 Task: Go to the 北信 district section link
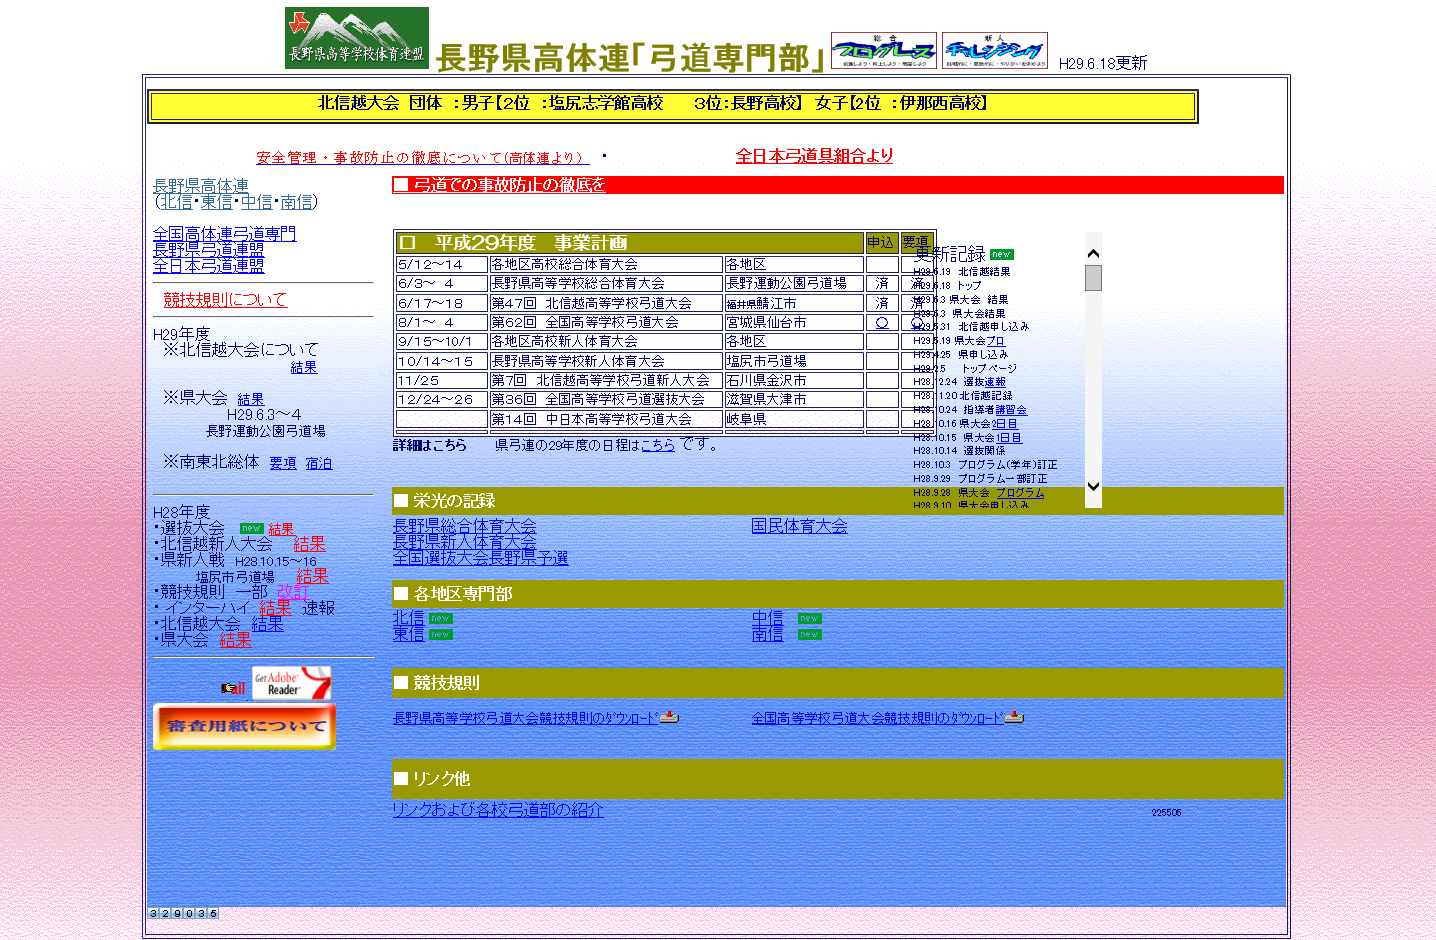click(x=408, y=618)
